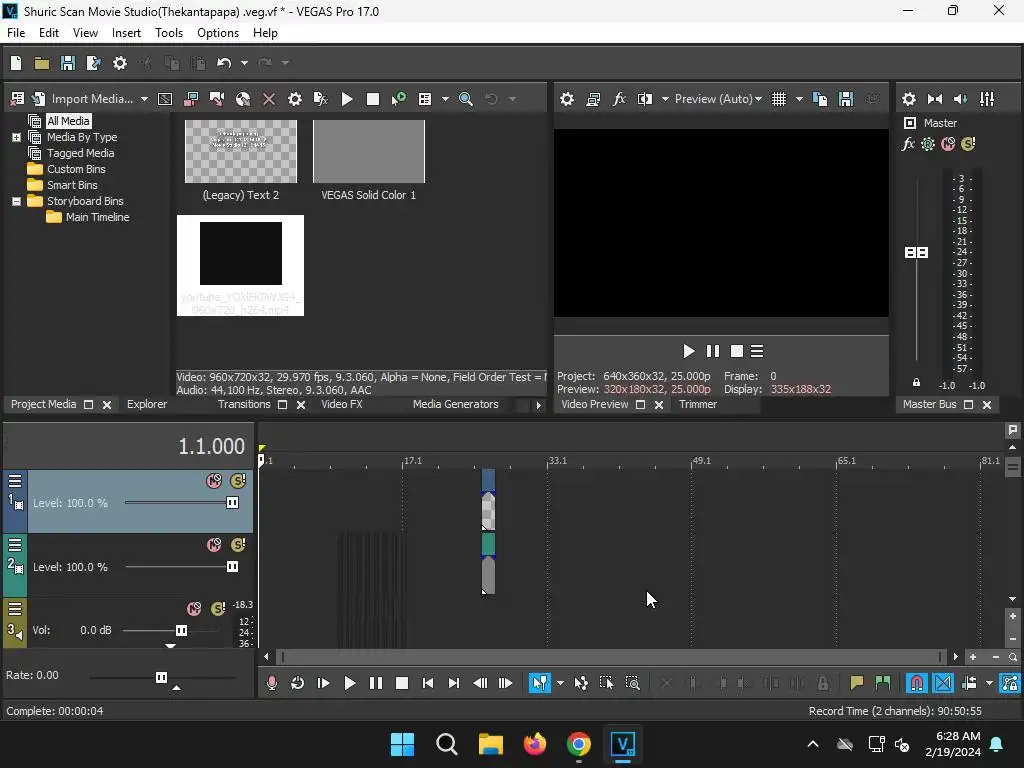Click the Record microphone button
Image resolution: width=1024 pixels, height=768 pixels.
tap(272, 683)
